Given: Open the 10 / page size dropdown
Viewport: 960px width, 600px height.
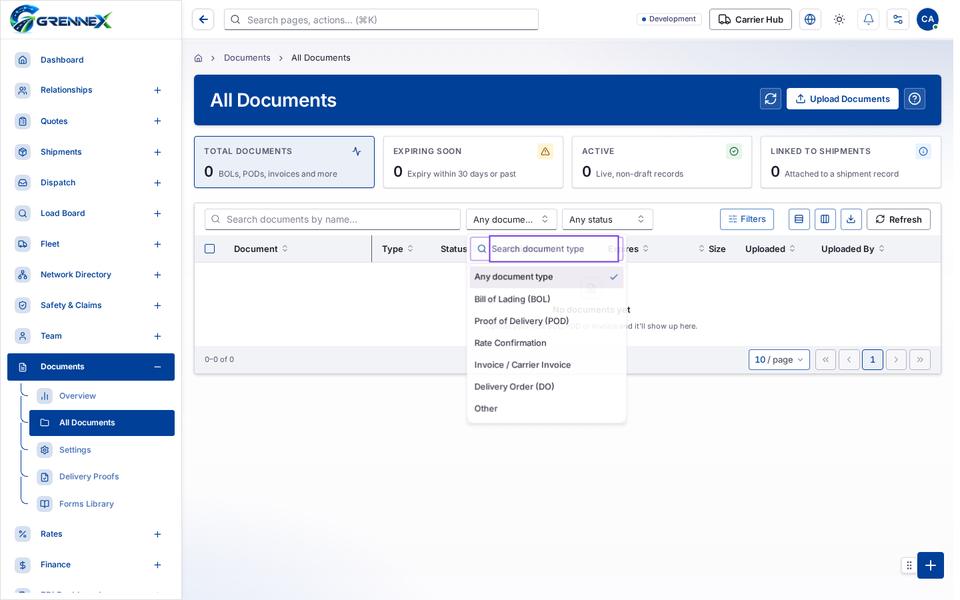Looking at the screenshot, I should coord(779,359).
